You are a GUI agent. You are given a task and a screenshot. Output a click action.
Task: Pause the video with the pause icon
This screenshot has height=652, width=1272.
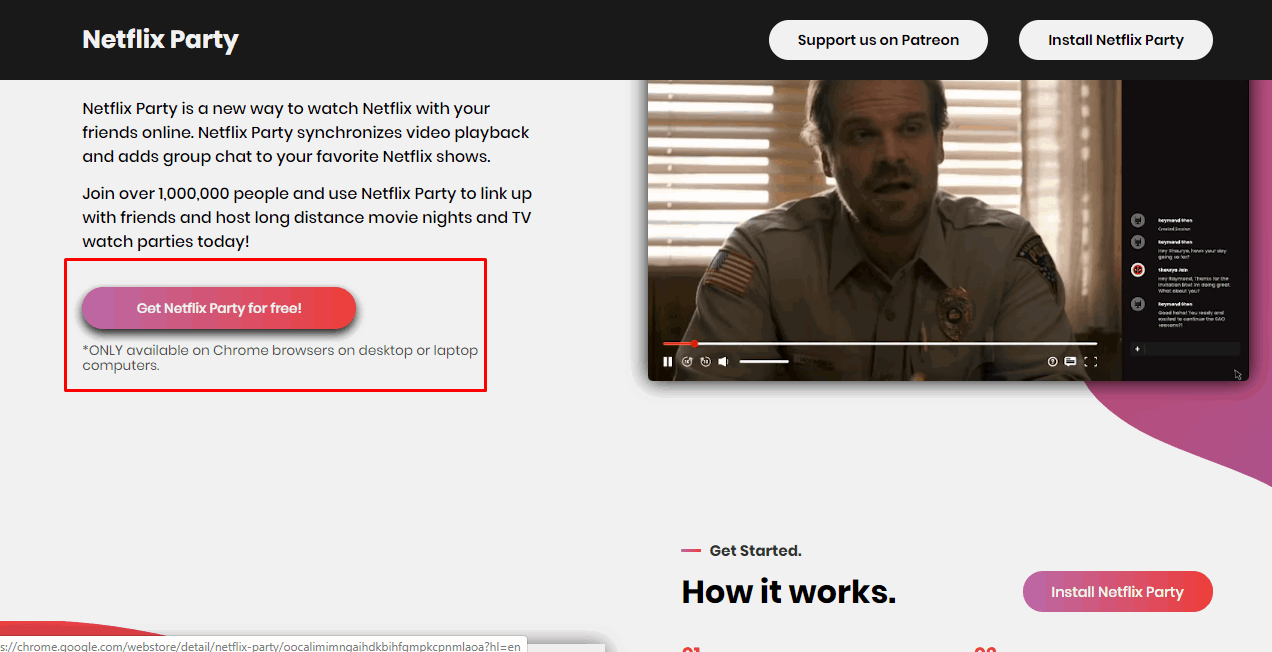(x=668, y=362)
